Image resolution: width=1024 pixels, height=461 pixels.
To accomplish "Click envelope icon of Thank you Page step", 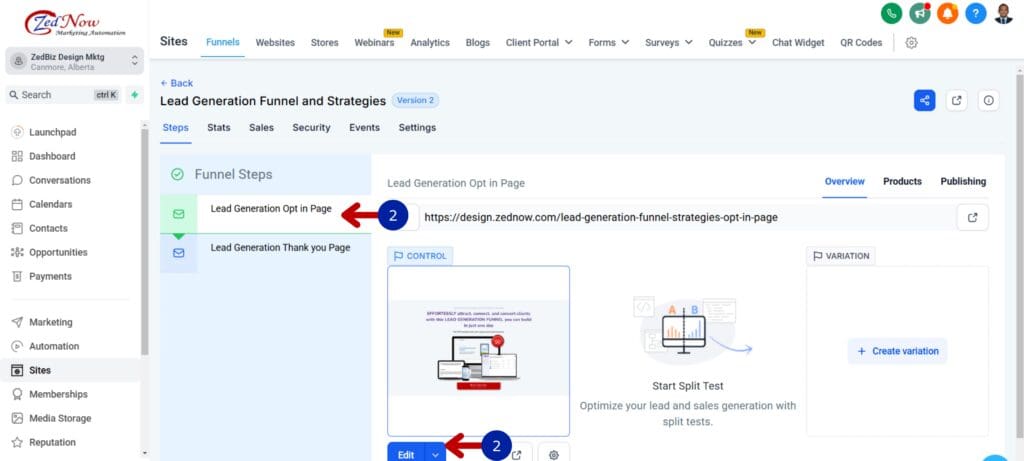I will tap(178, 253).
